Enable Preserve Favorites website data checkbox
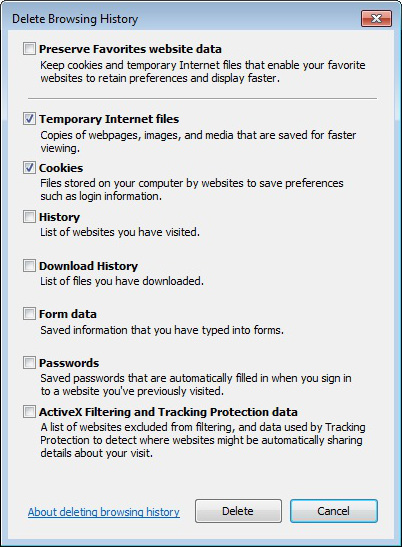 (x=29, y=49)
